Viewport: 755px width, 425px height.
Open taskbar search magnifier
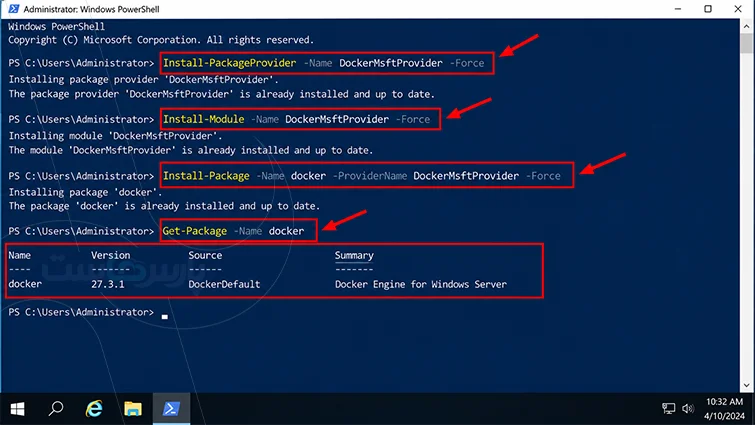point(56,409)
